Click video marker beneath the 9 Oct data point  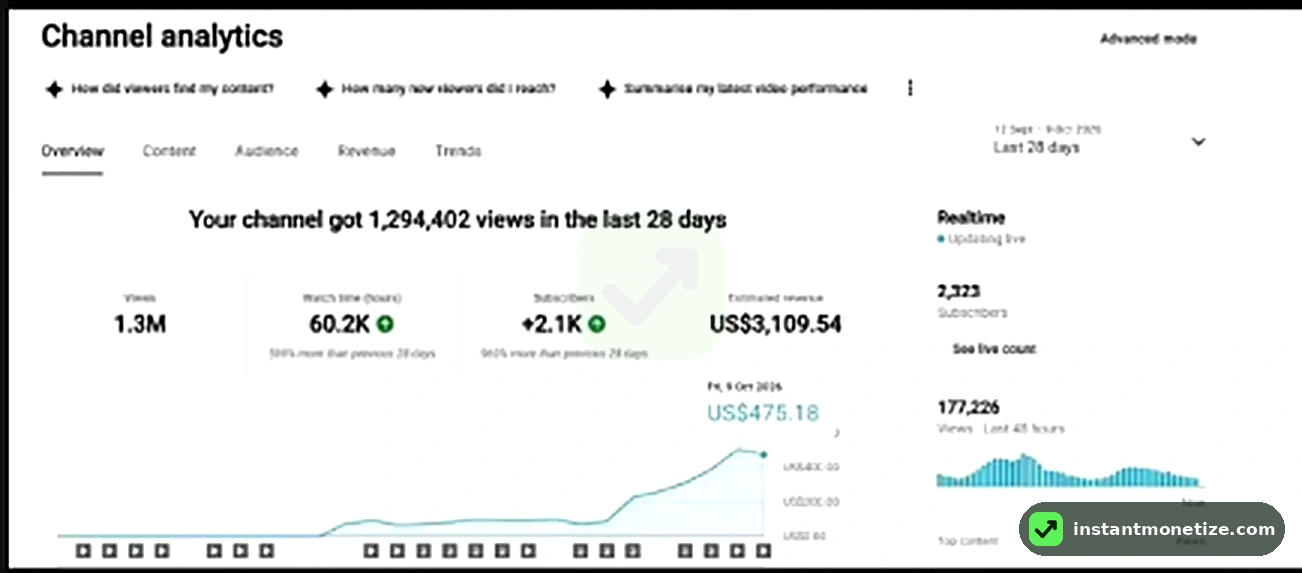point(763,550)
